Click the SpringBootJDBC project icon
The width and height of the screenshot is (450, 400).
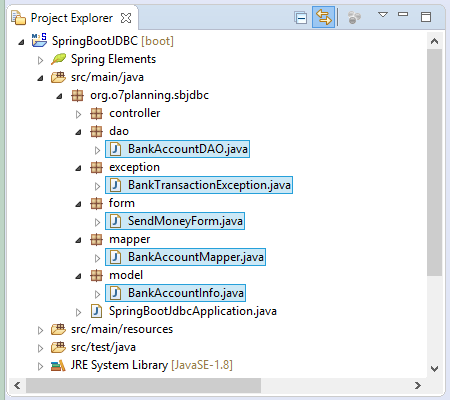(39, 40)
